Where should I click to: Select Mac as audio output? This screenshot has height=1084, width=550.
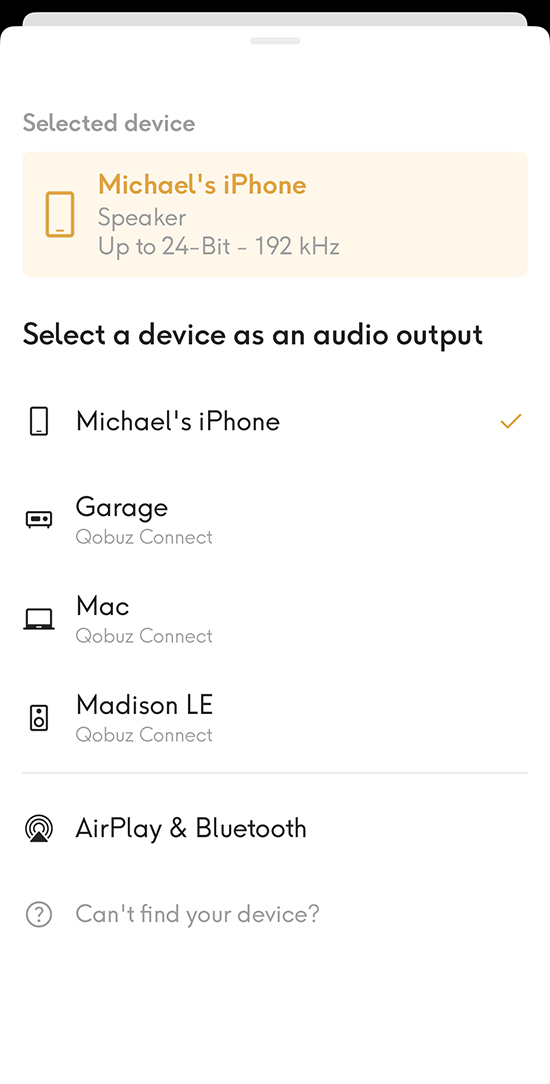275,619
